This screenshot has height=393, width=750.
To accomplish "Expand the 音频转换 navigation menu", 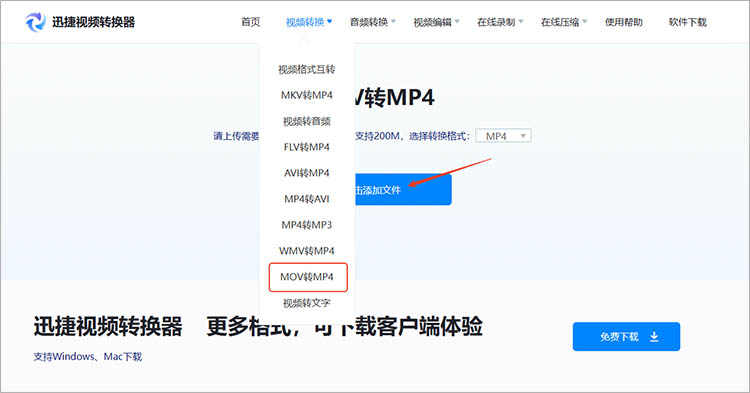I will pos(373,22).
